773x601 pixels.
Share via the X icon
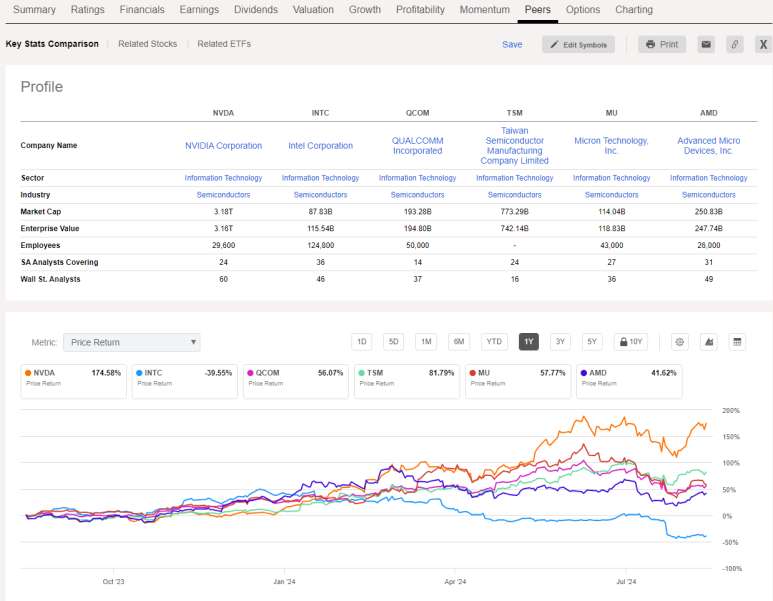[x=763, y=44]
